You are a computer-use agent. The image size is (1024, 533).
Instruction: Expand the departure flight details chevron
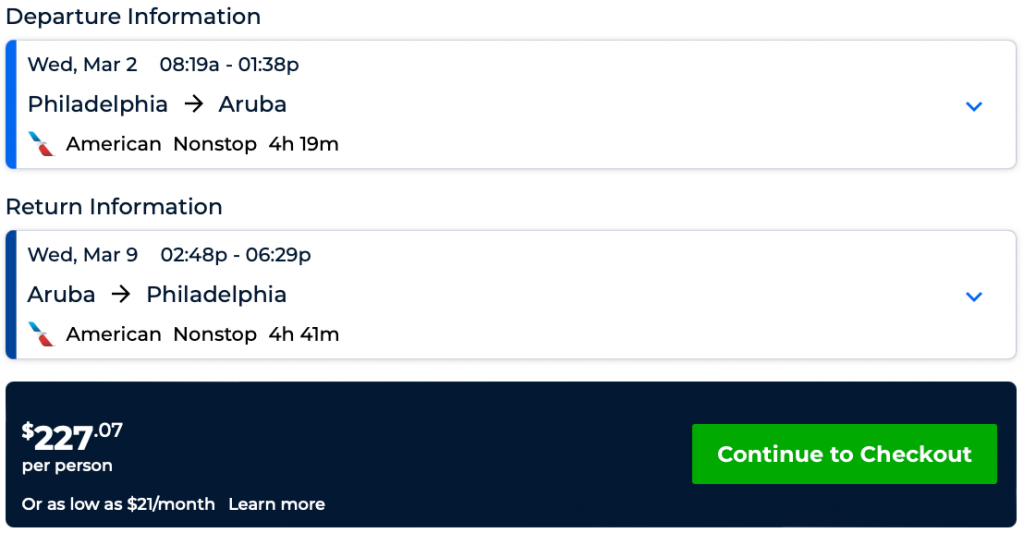[x=974, y=106]
